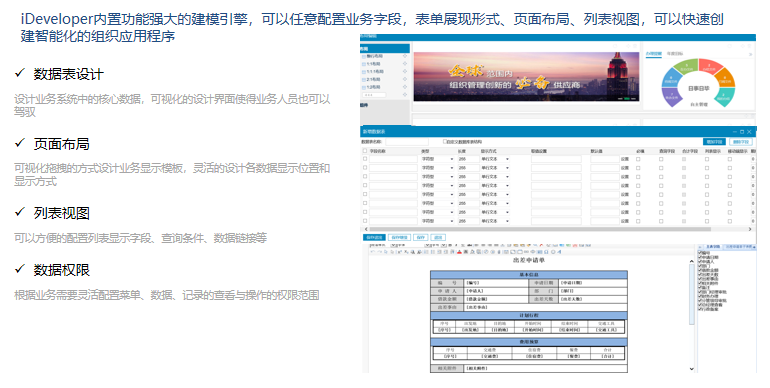
Task: Maximize the 新增数据表 dialog window
Action: [x=742, y=132]
